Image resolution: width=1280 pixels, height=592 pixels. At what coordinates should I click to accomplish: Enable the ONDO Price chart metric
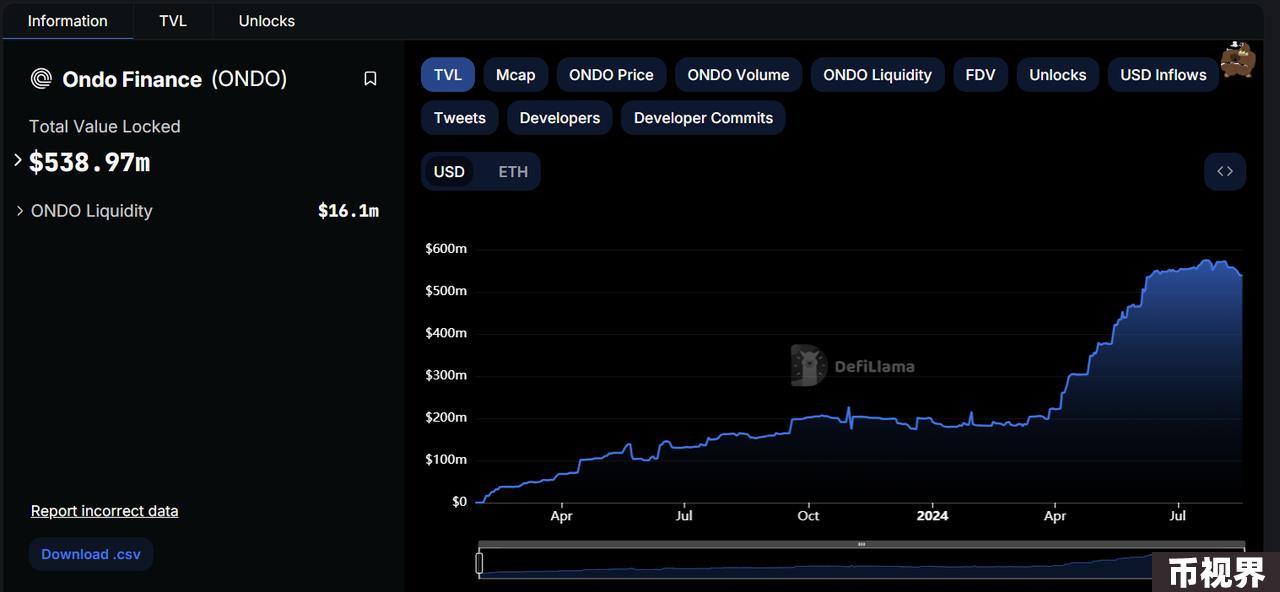[x=611, y=75]
